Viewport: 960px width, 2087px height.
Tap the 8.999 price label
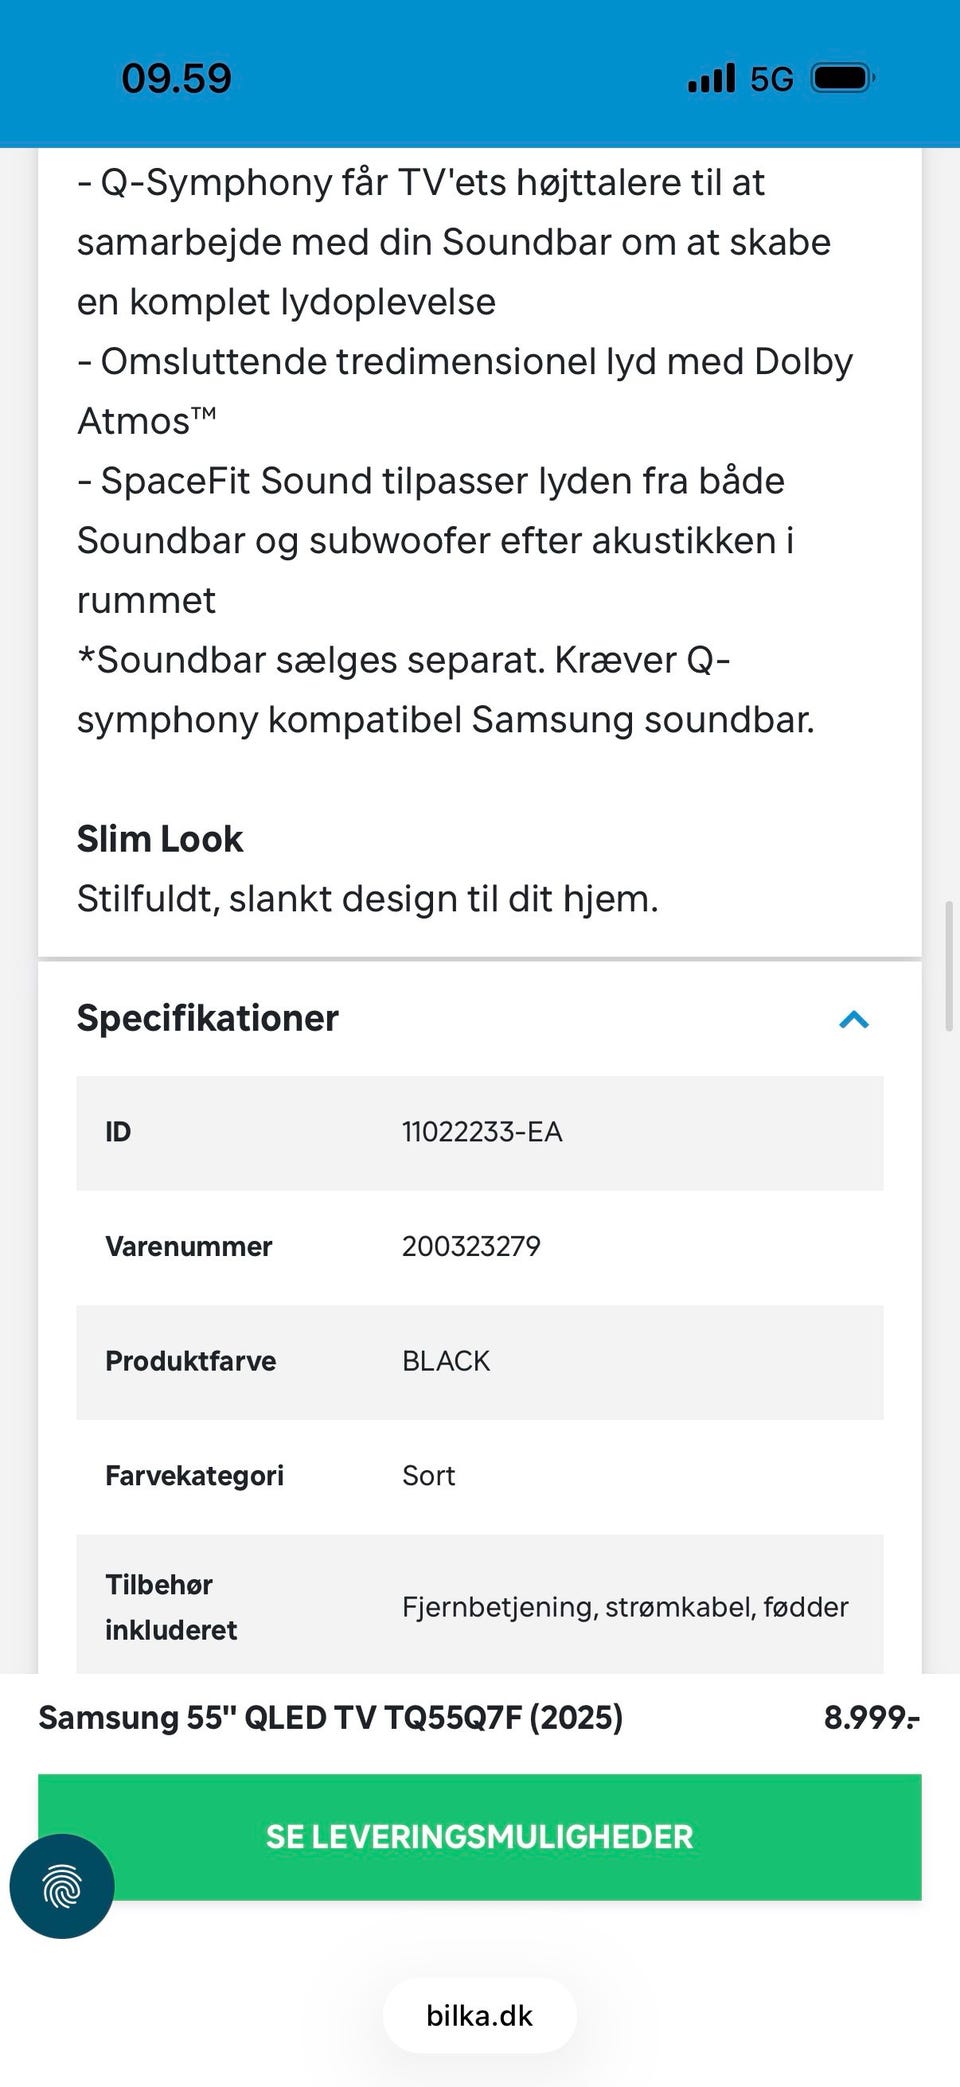(871, 1717)
